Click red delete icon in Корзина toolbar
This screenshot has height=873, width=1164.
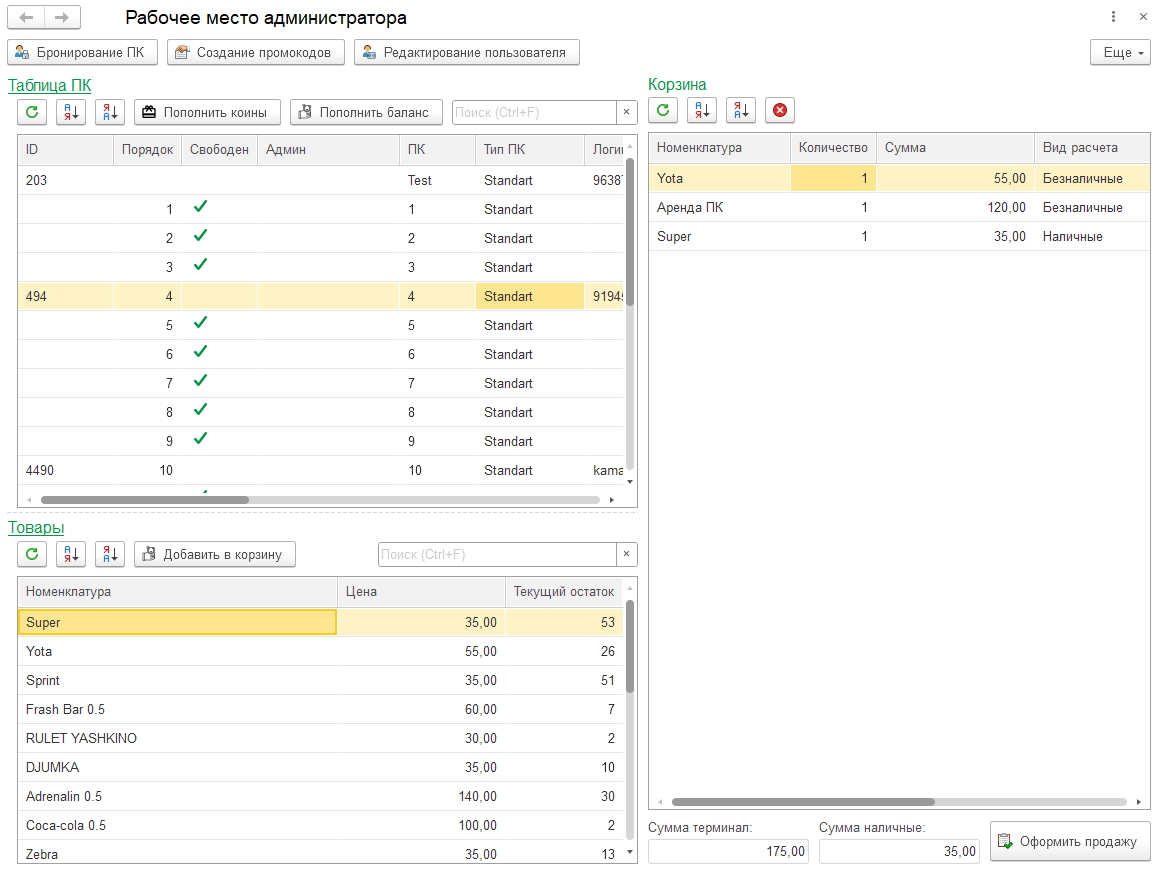(780, 110)
